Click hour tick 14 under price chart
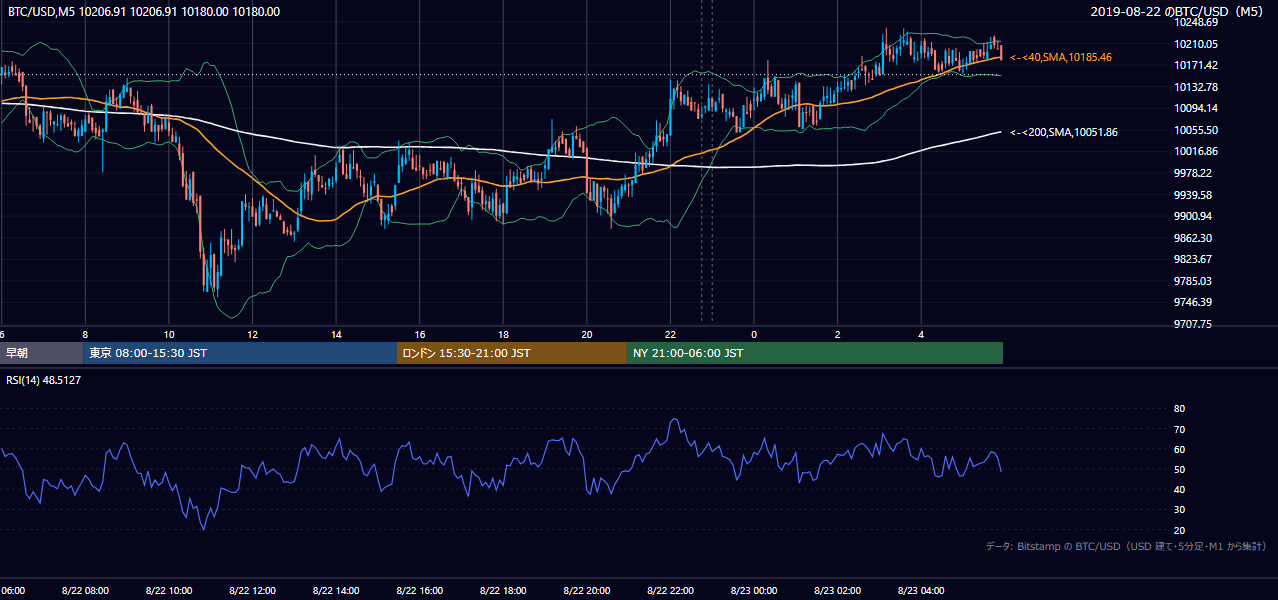1278x600 pixels. click(336, 334)
